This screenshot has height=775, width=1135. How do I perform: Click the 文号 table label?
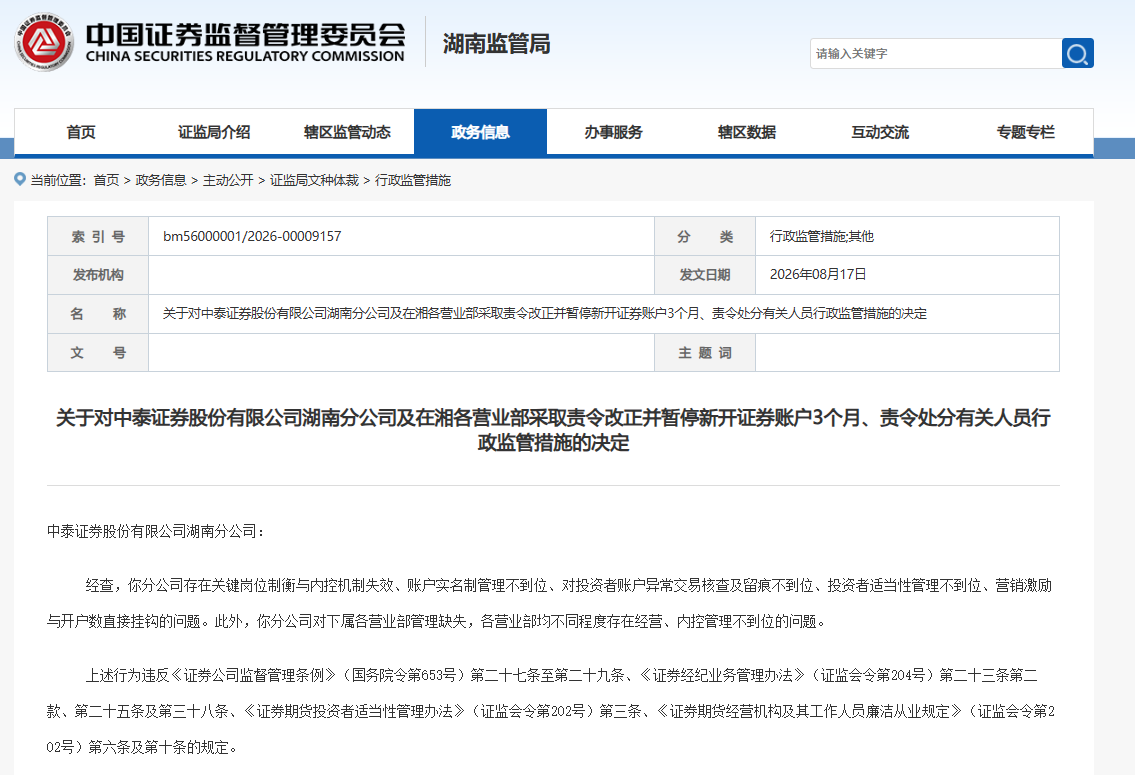[98, 352]
